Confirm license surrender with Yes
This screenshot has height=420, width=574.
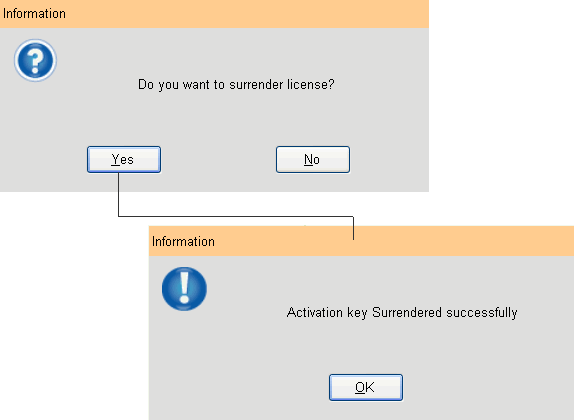point(124,159)
